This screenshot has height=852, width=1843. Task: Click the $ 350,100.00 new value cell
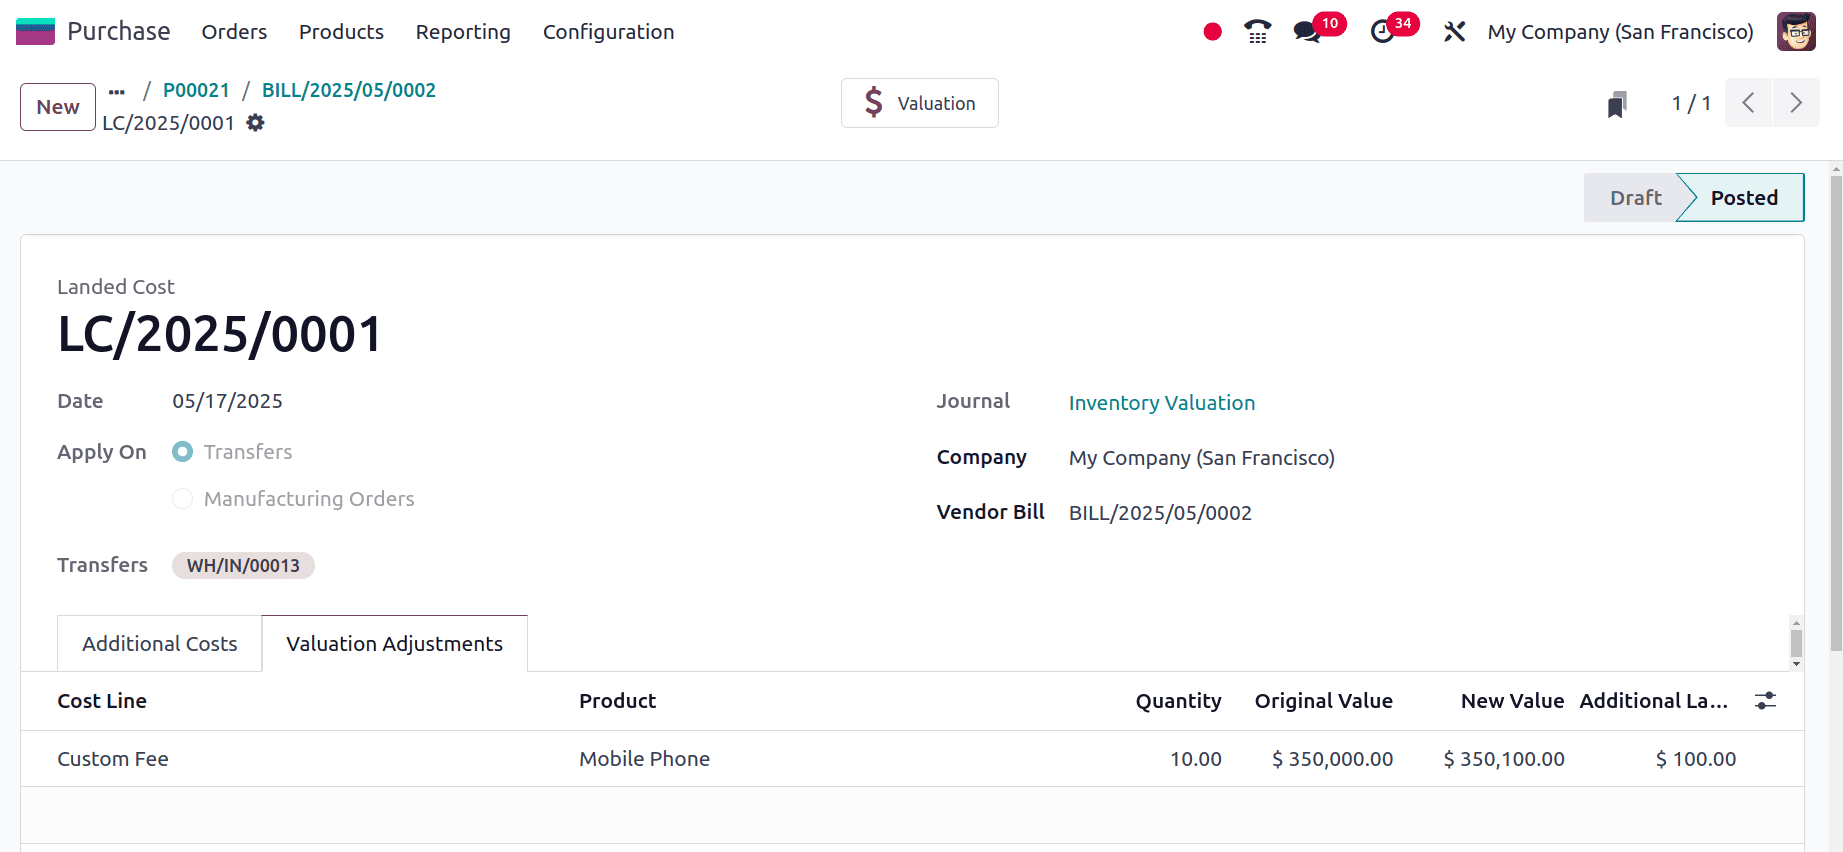click(1504, 759)
